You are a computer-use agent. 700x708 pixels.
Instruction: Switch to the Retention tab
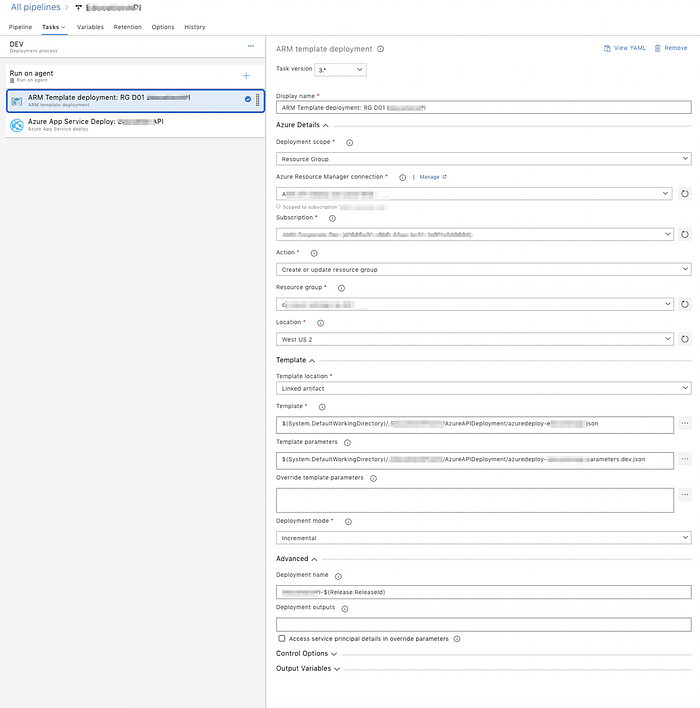tap(128, 27)
